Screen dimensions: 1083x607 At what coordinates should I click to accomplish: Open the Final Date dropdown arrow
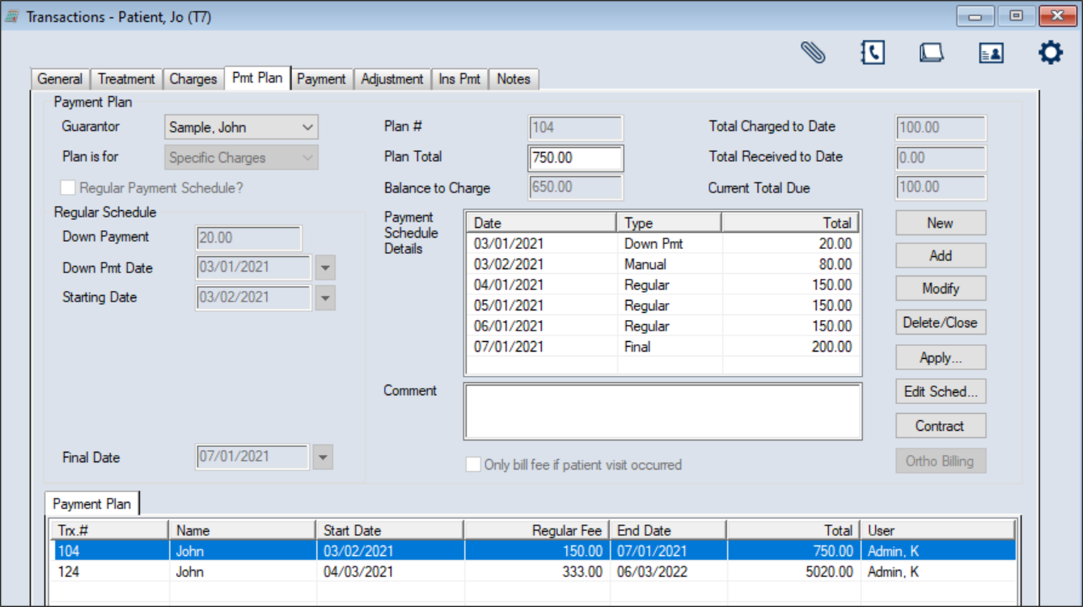tap(322, 458)
